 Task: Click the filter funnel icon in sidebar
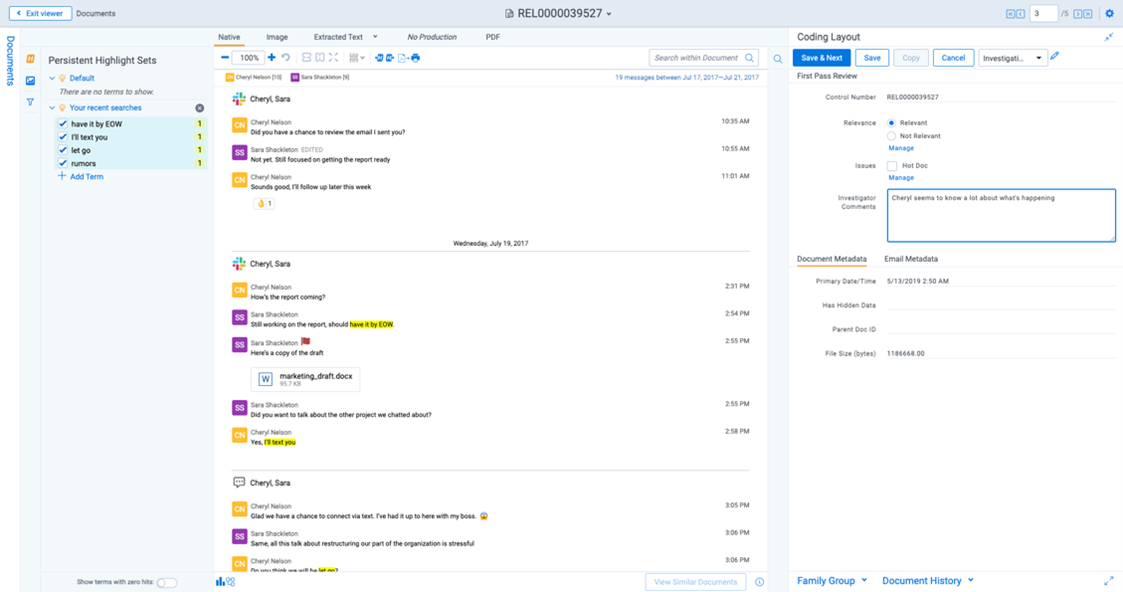click(31, 102)
